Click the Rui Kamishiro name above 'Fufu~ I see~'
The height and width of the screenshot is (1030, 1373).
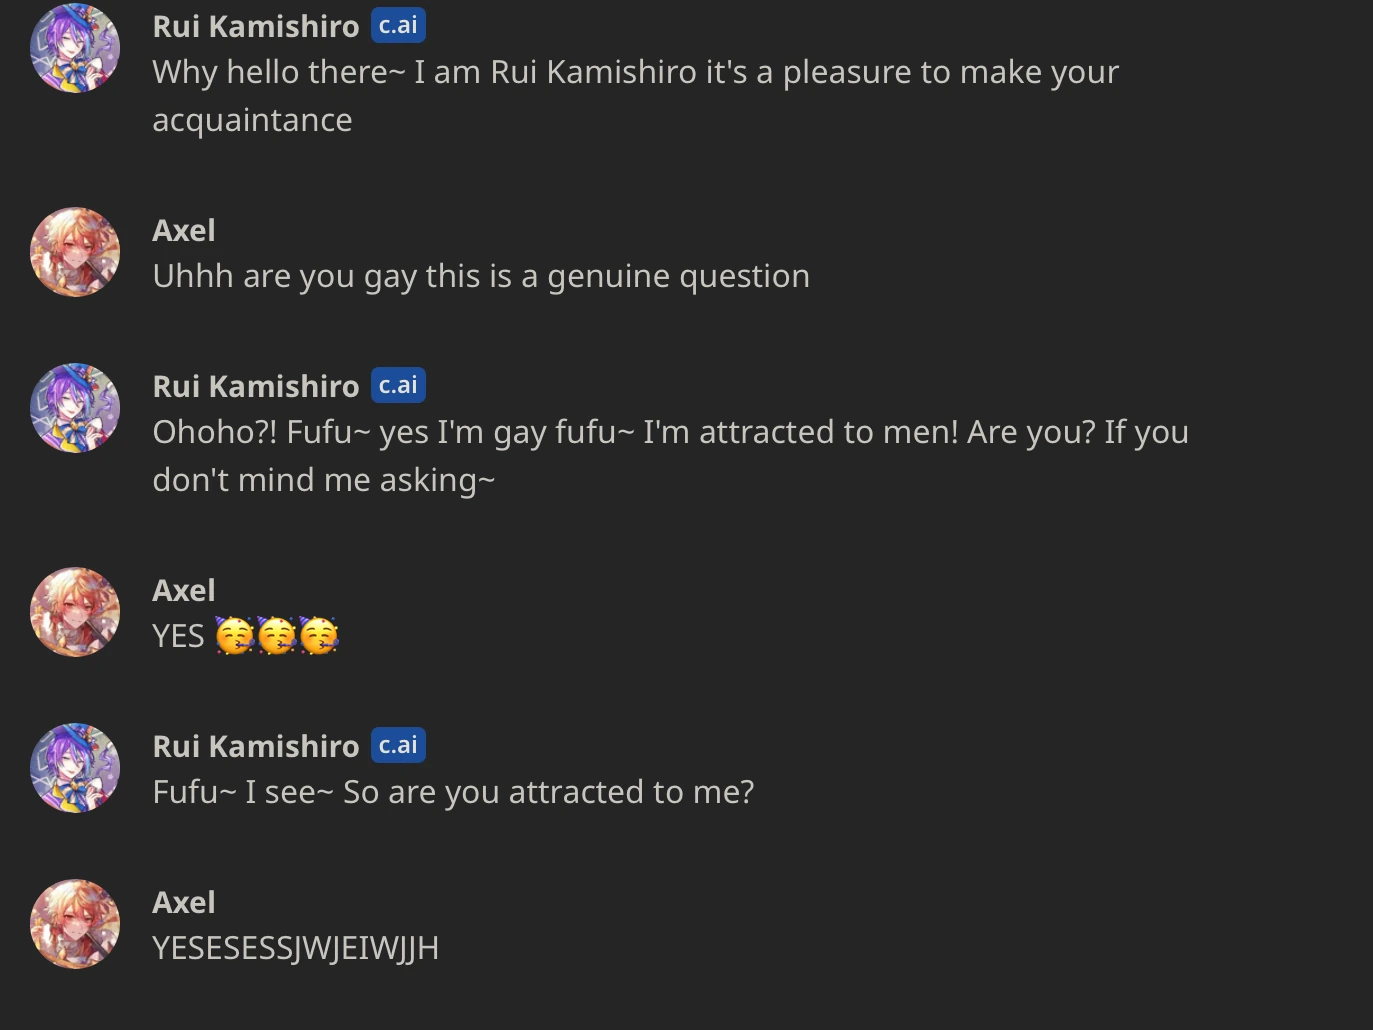pos(255,747)
